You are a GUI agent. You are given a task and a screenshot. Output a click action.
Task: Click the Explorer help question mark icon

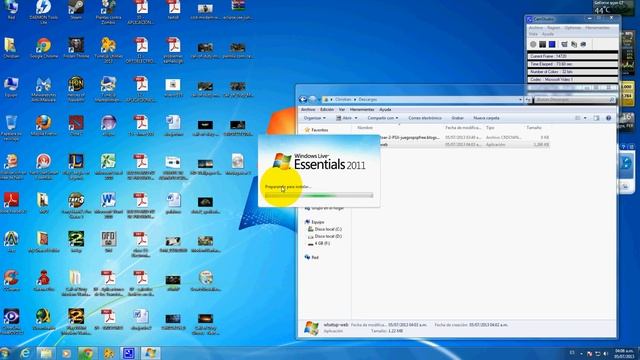[x=608, y=118]
